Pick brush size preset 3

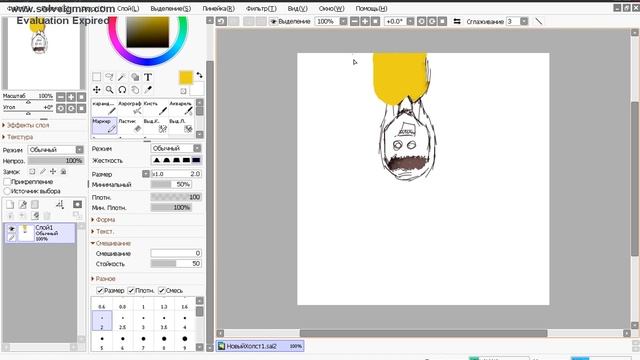point(143,322)
